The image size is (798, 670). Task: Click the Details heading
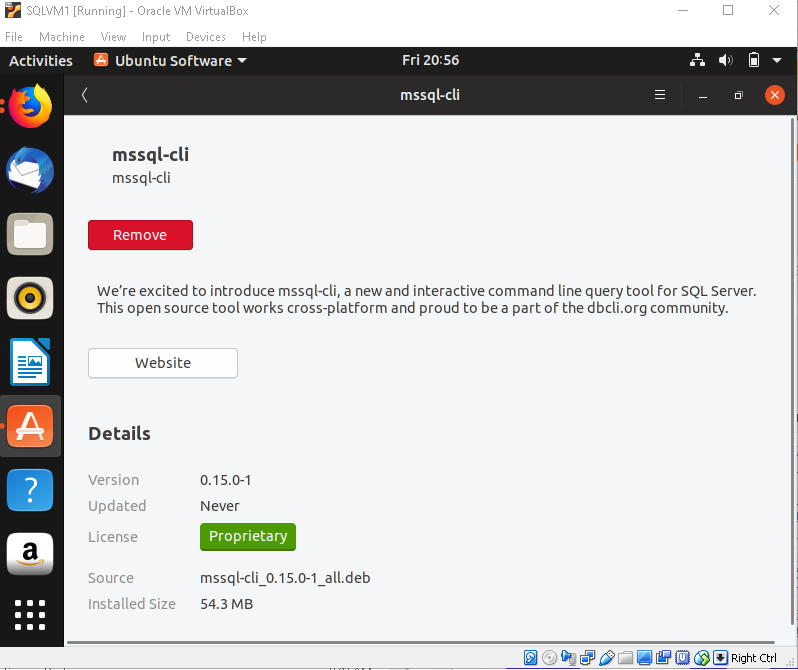point(120,434)
